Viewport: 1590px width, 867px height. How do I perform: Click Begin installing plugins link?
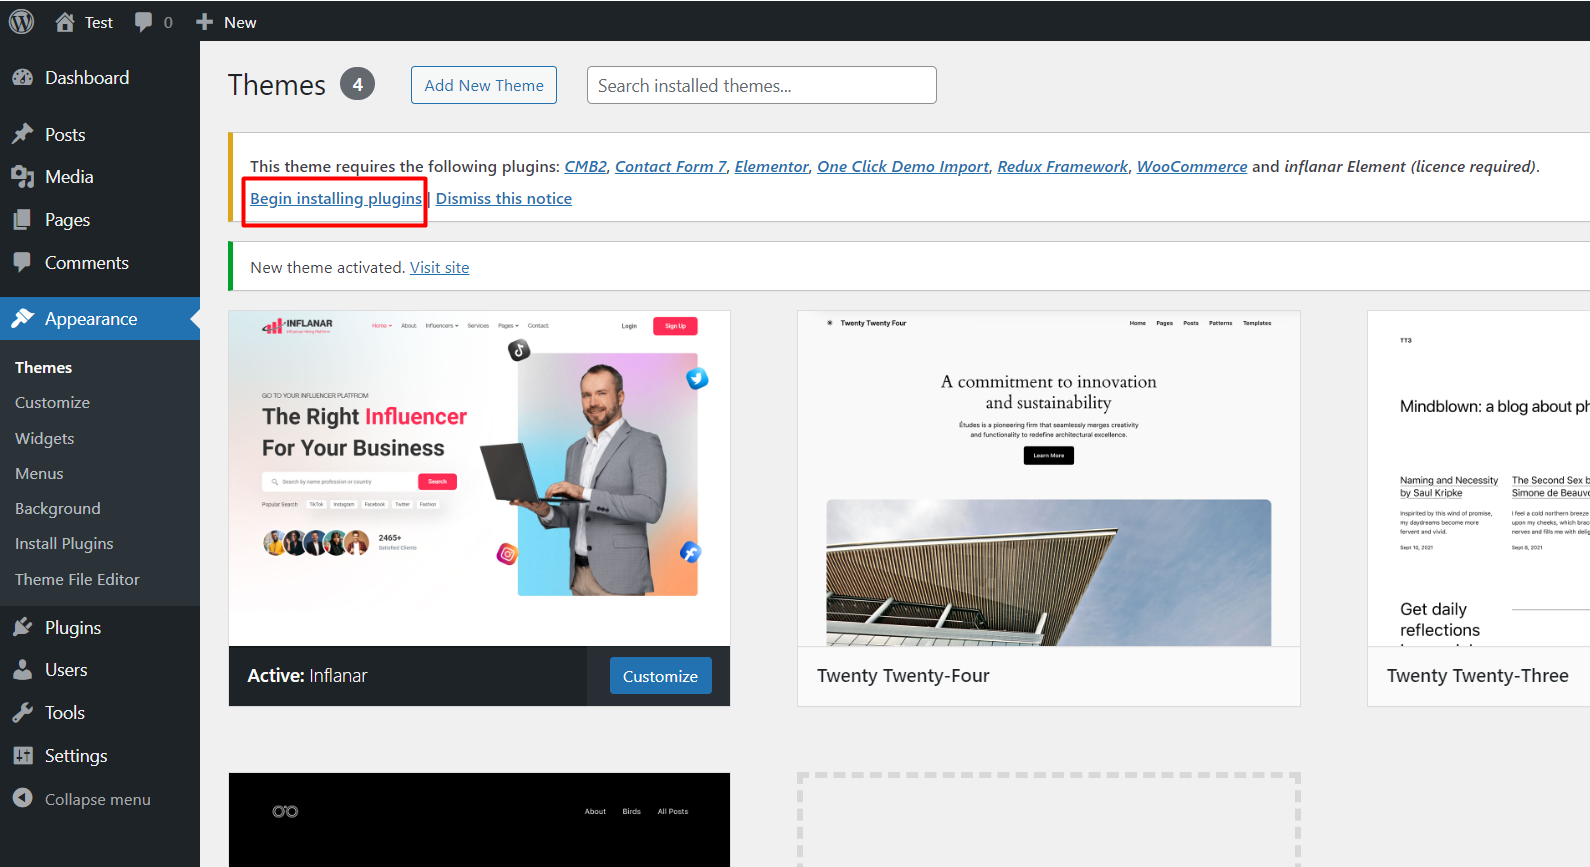coord(336,199)
